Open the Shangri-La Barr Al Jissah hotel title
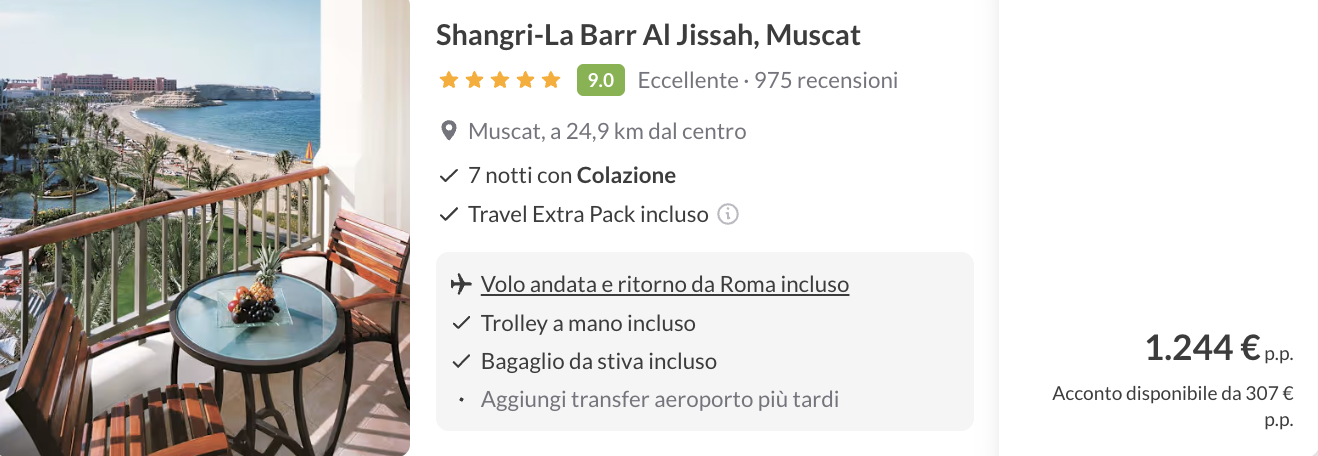This screenshot has width=1318, height=456. 648,35
